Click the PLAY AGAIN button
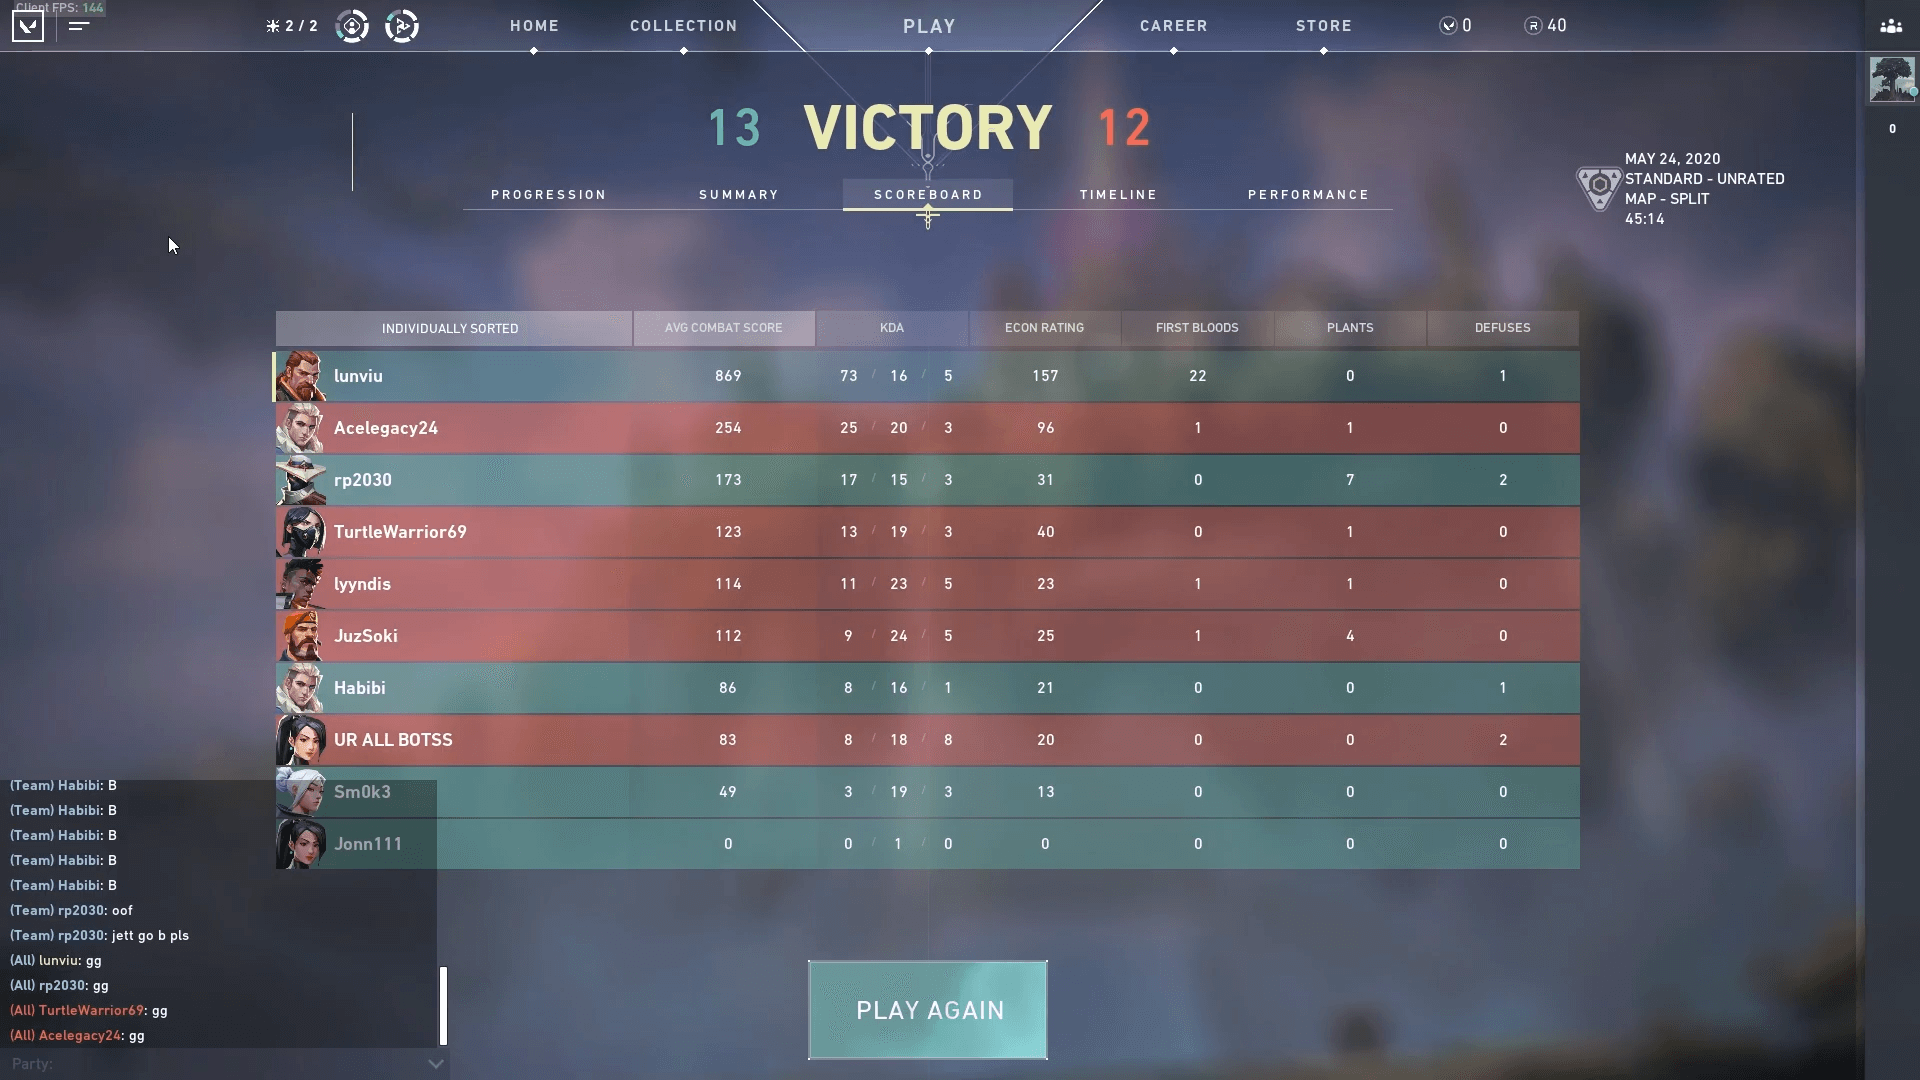This screenshot has height=1080, width=1920. coord(928,1010)
